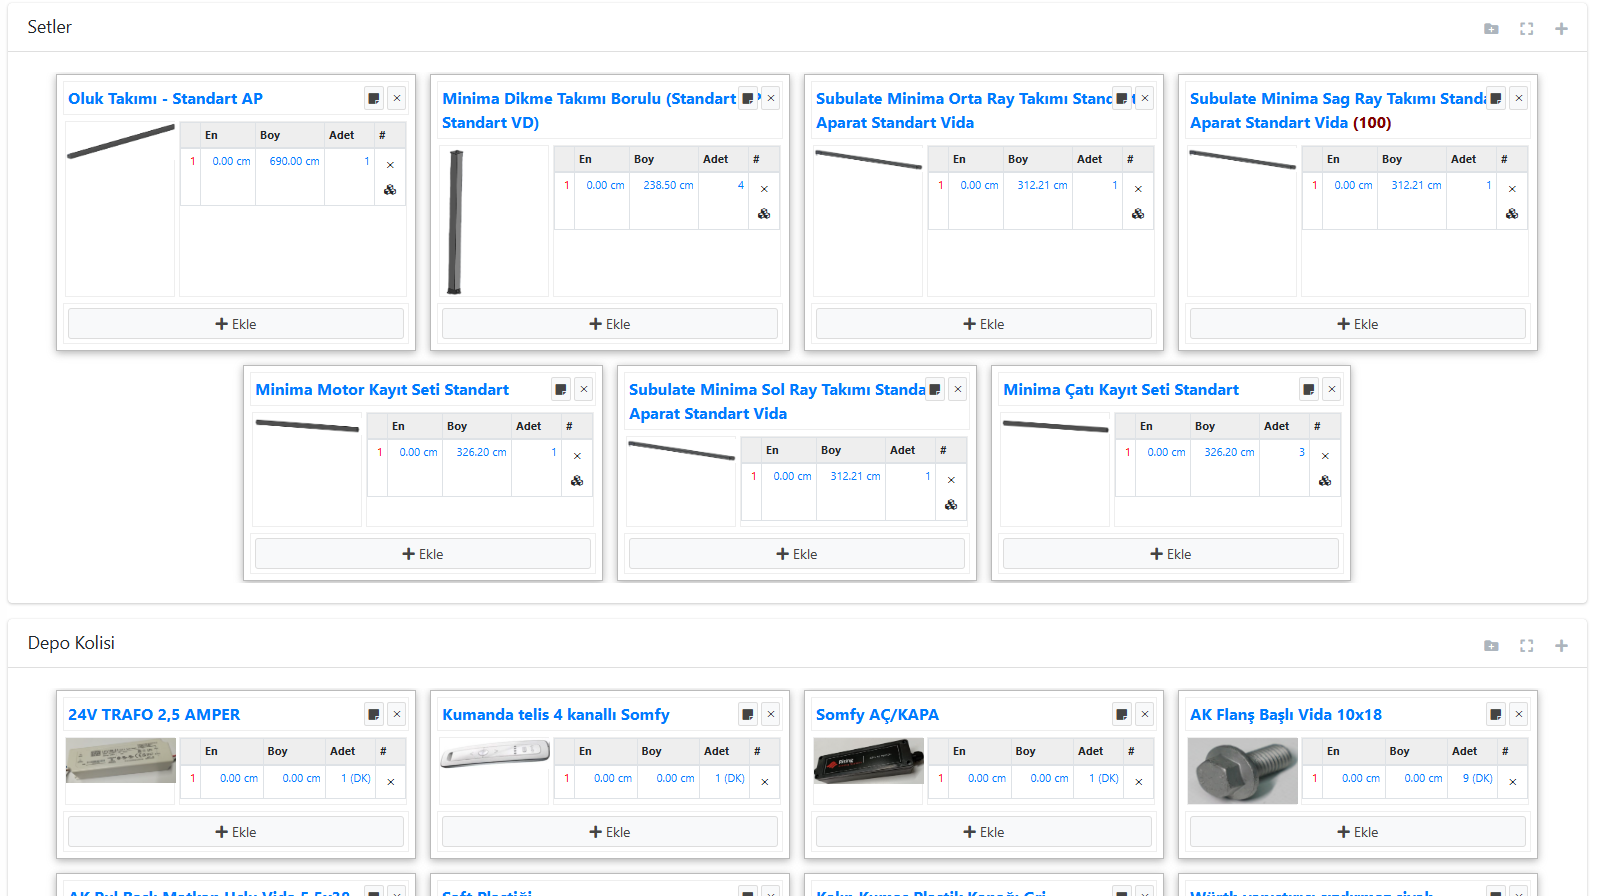Open the Minima Motor Kayıt Seti Standart link
1598x896 pixels.
click(382, 390)
